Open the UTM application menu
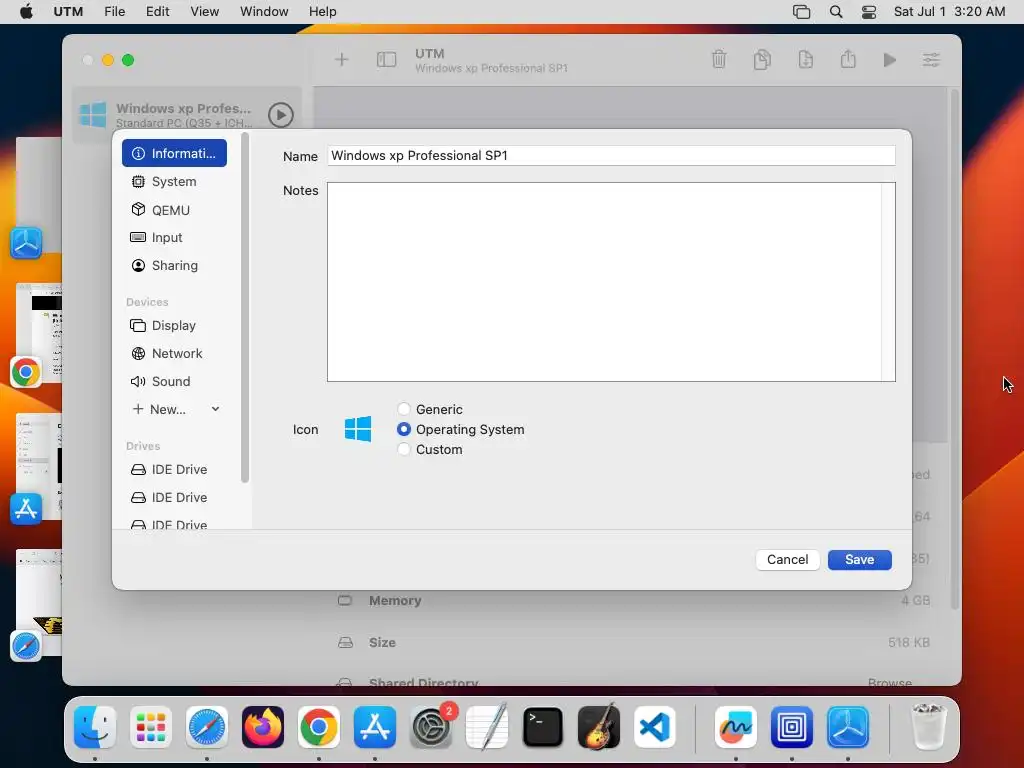 click(x=68, y=12)
